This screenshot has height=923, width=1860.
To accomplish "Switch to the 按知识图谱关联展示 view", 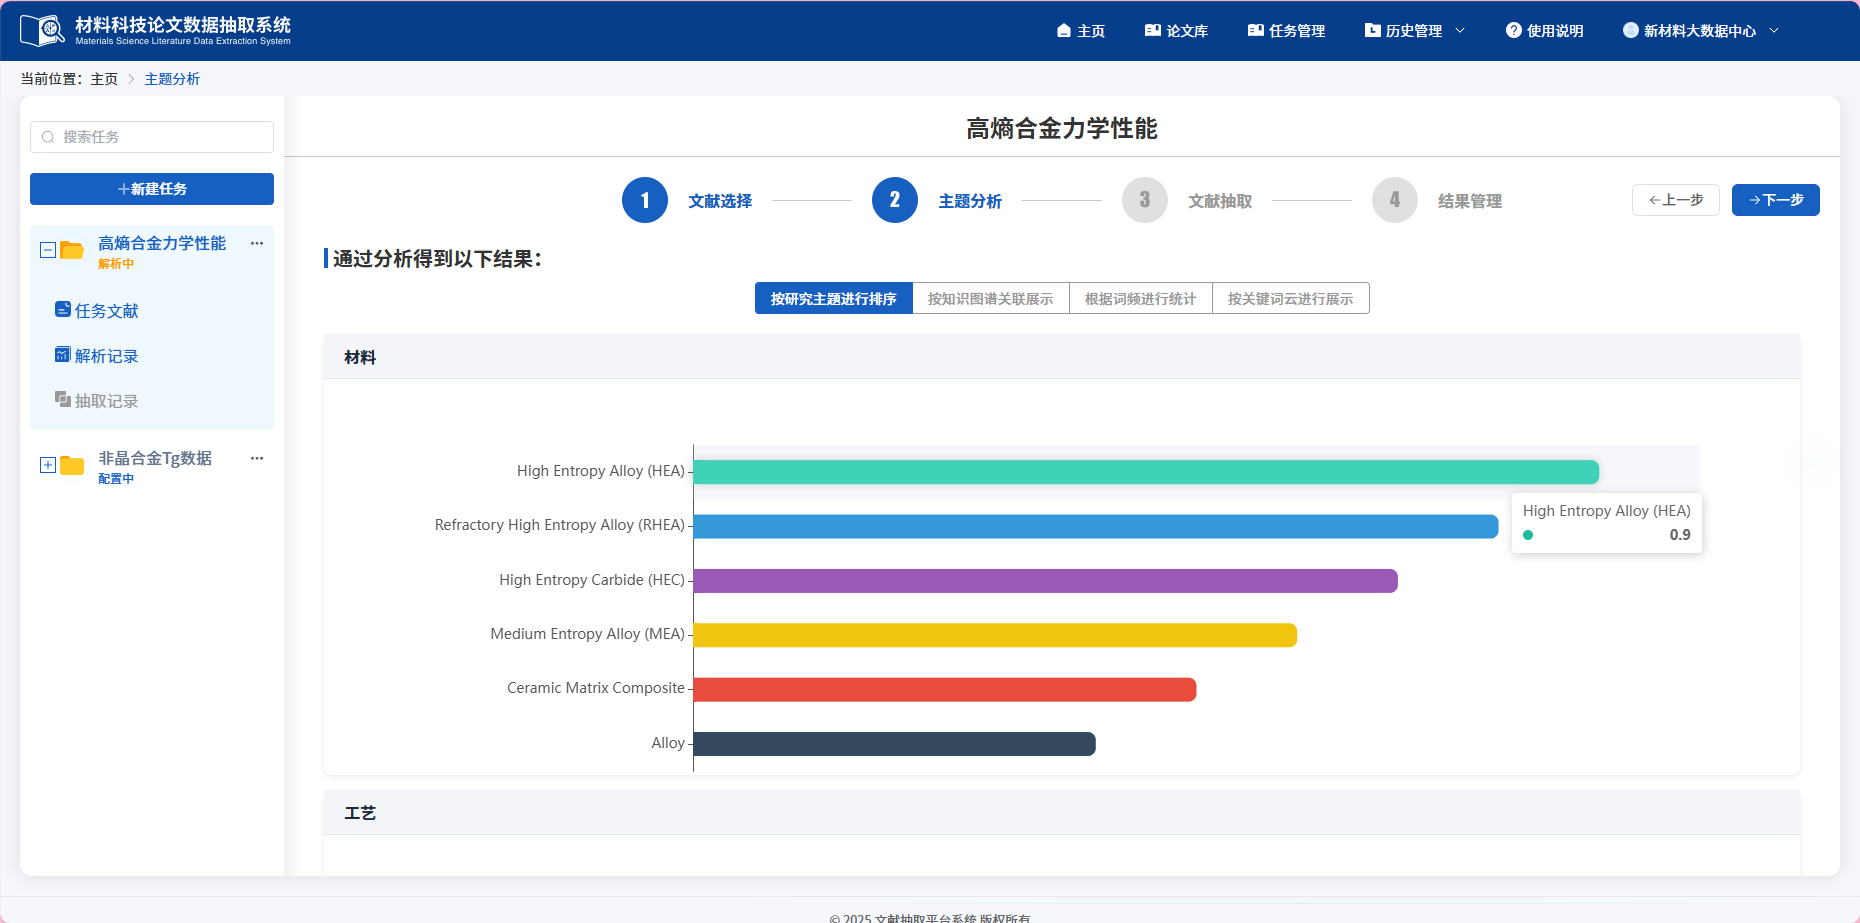I will (991, 297).
